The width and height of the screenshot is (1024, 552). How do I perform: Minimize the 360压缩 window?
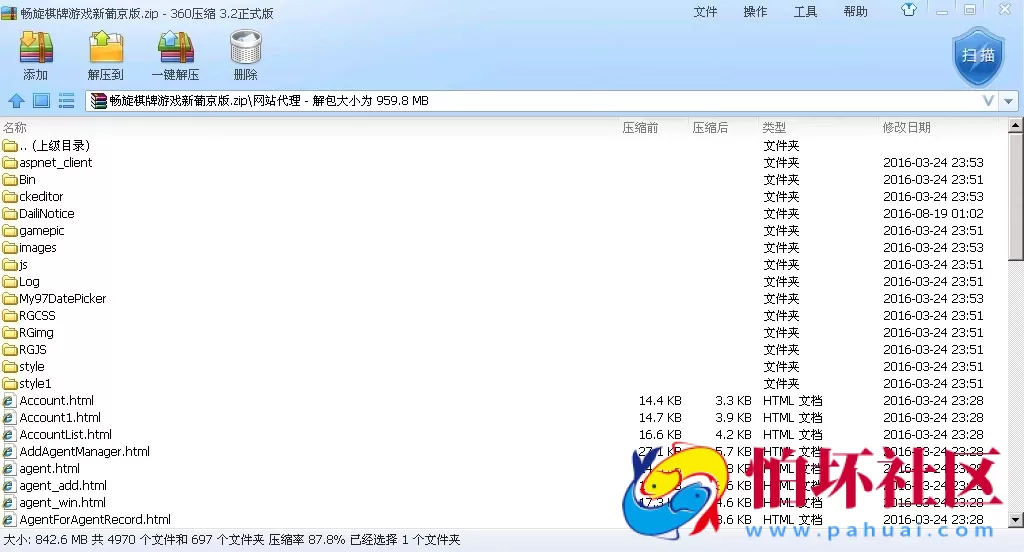pyautogui.click(x=942, y=10)
